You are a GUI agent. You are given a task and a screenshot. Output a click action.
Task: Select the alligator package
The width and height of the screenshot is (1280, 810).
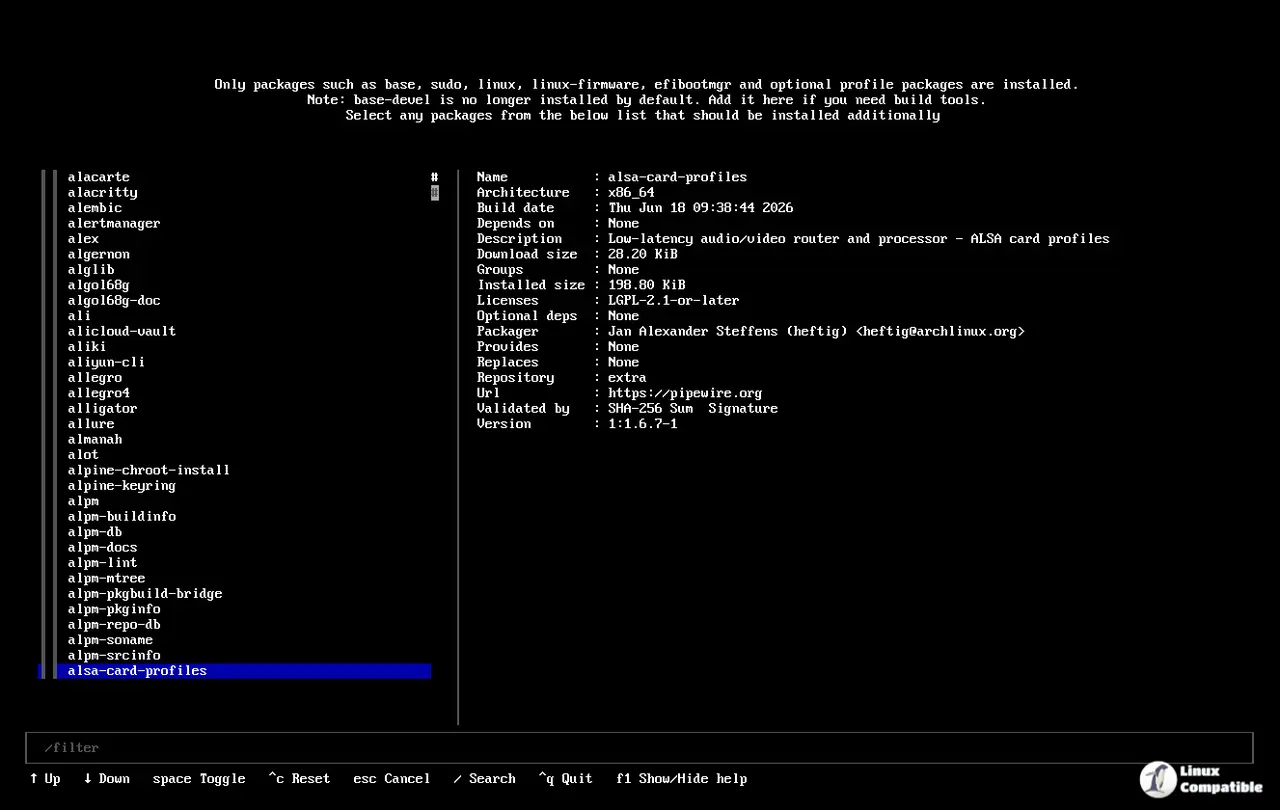[x=102, y=409]
